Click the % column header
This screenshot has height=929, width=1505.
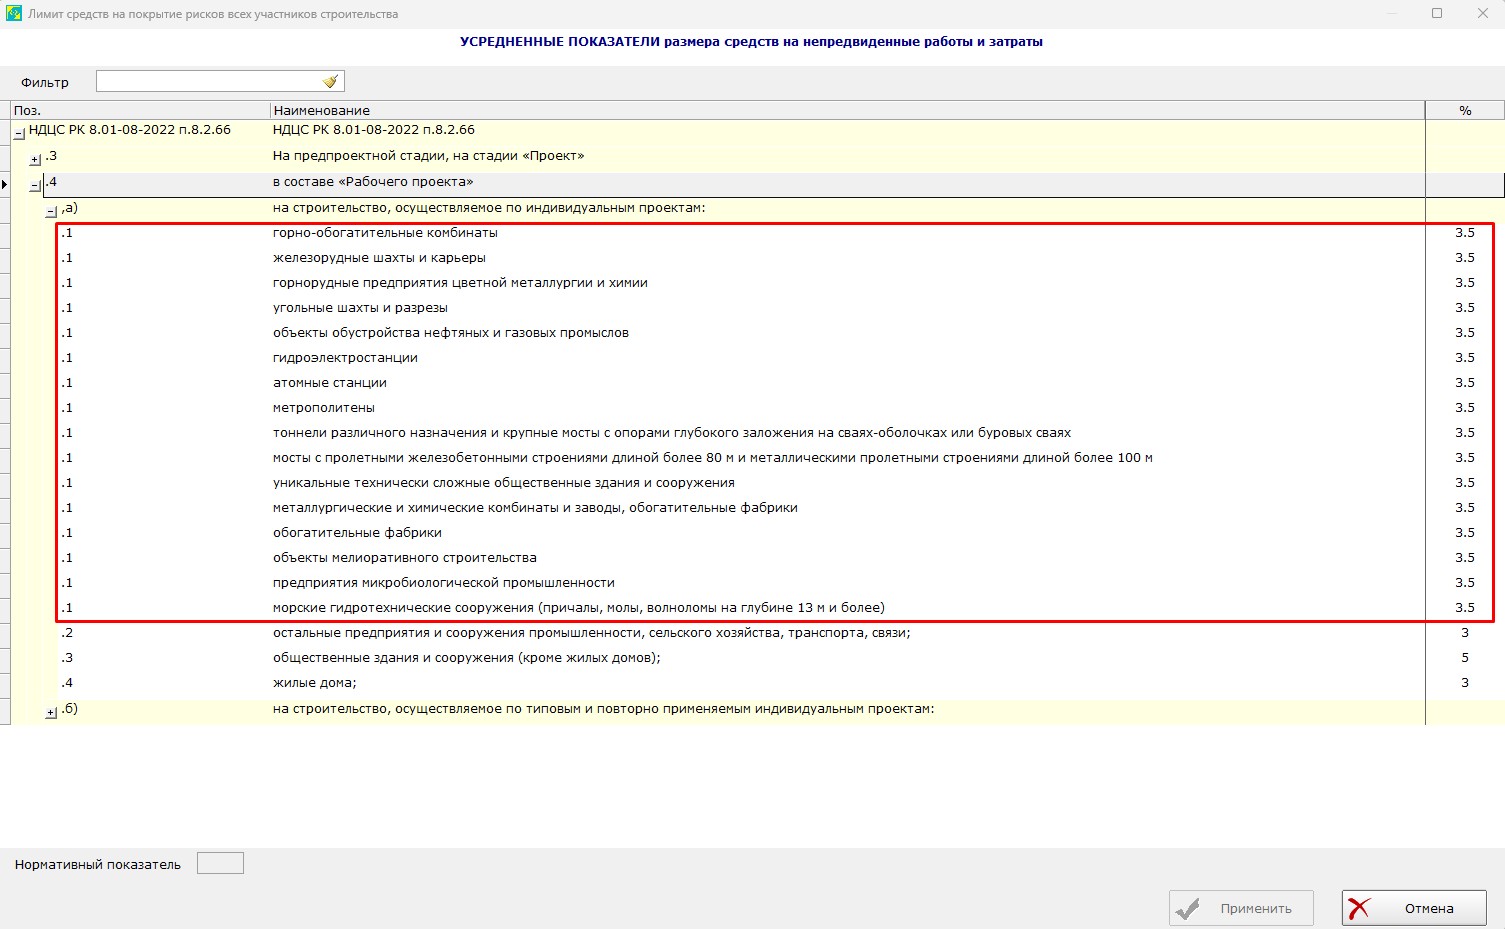click(x=1464, y=110)
